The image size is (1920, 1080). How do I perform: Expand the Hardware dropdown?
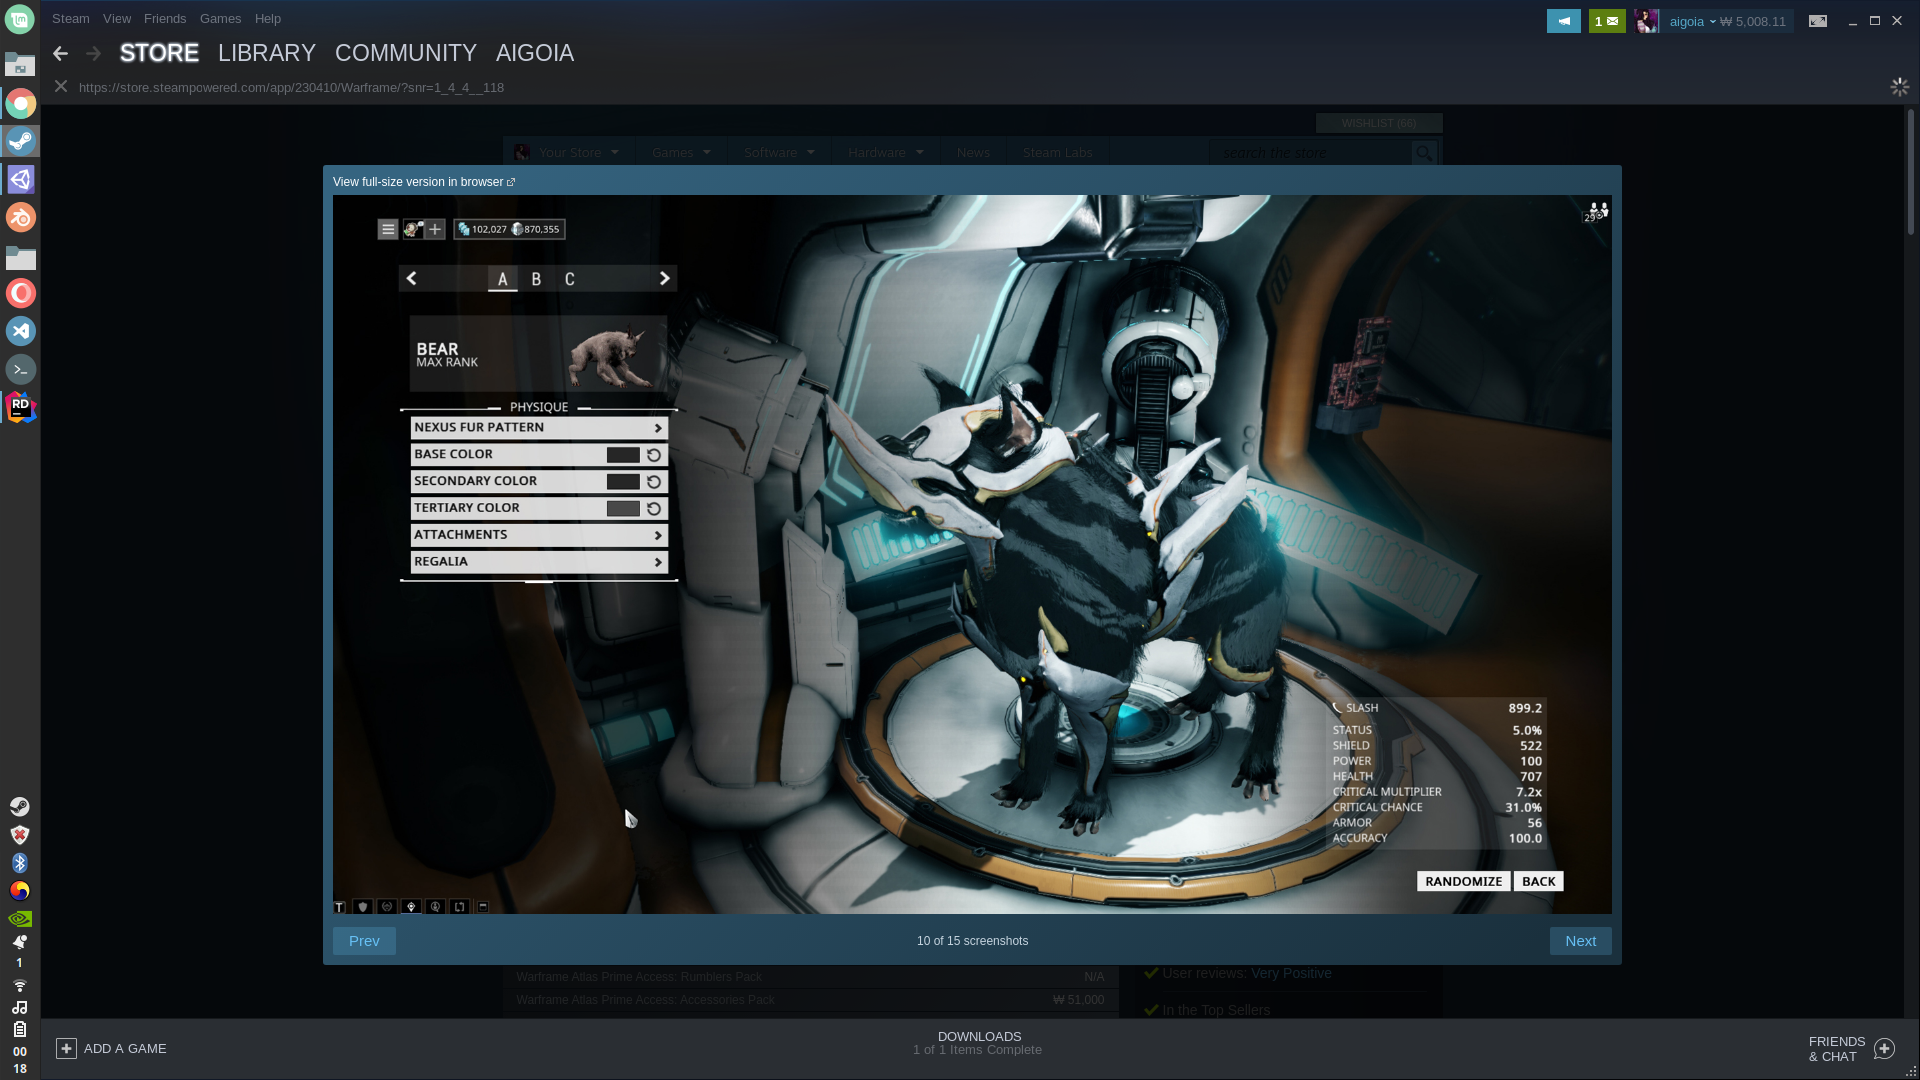point(885,152)
